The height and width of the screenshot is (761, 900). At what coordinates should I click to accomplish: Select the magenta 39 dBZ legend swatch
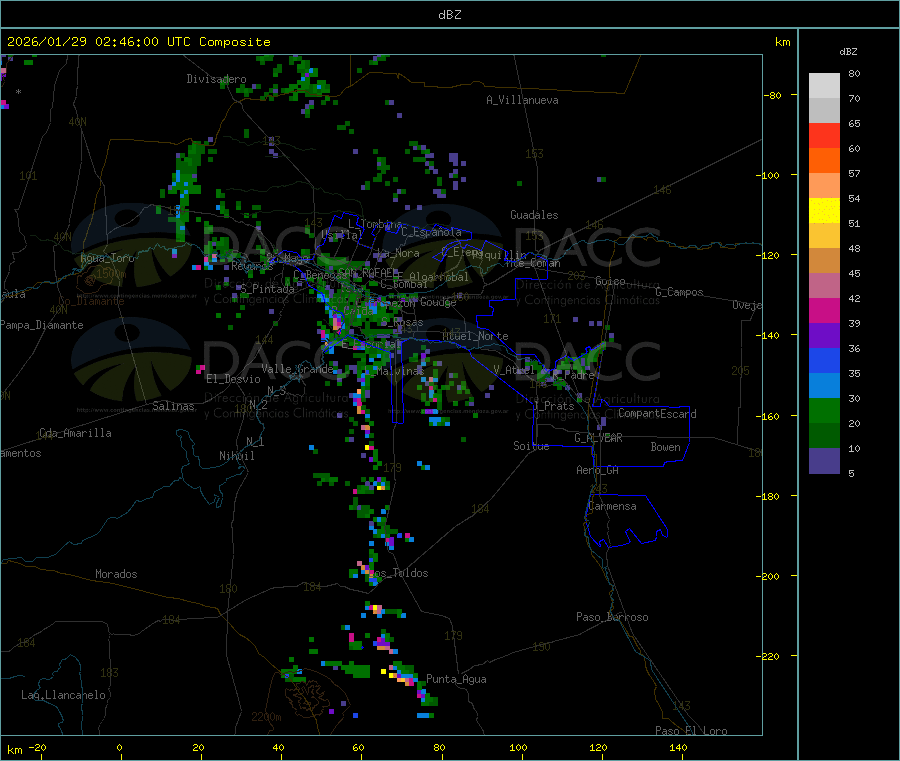(824, 310)
